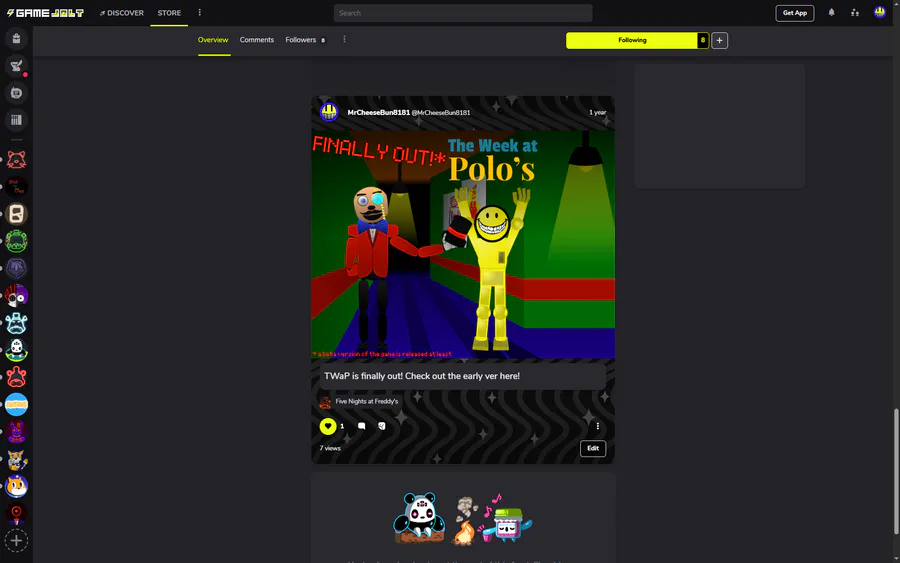
Task: Open the chat icon in left sidebar
Action: coord(16,93)
